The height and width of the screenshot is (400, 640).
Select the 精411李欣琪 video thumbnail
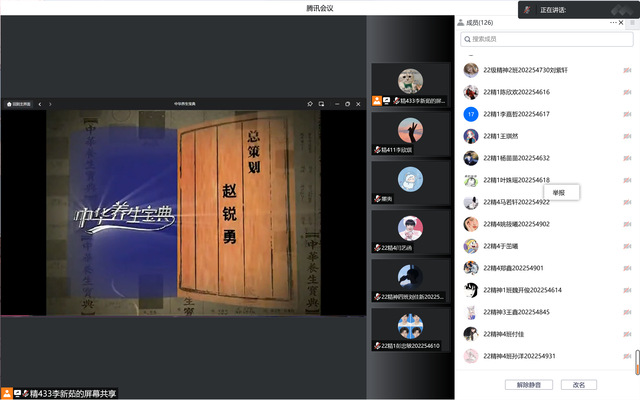point(410,133)
